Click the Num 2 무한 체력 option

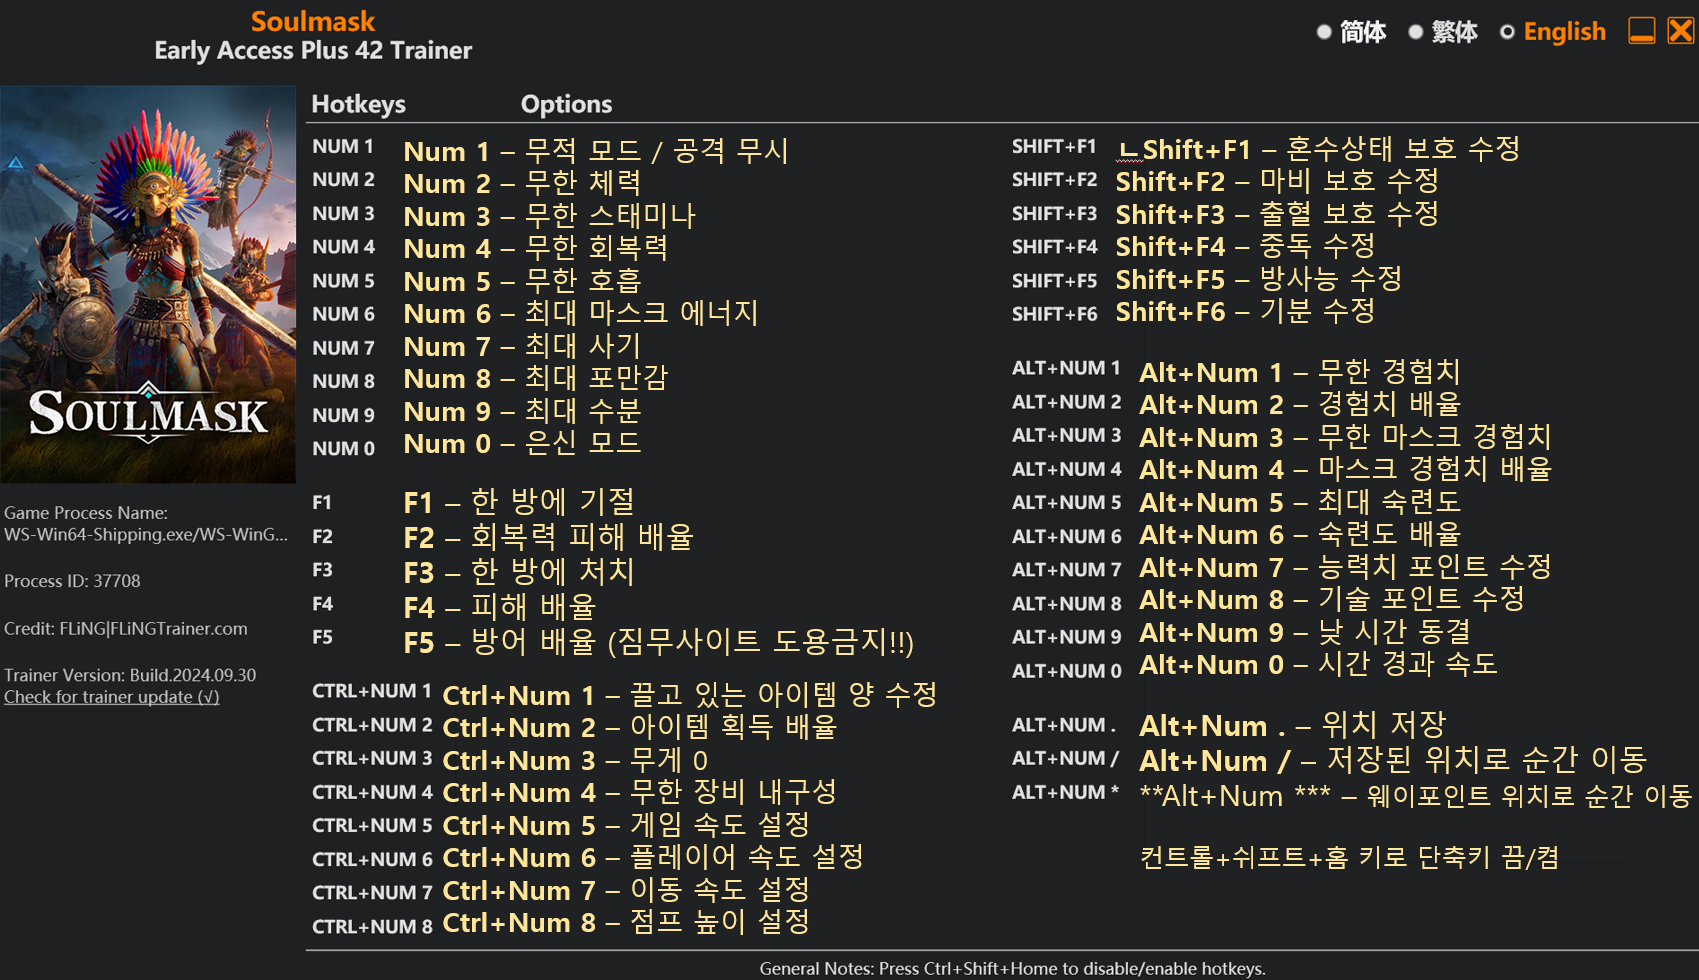(522, 183)
